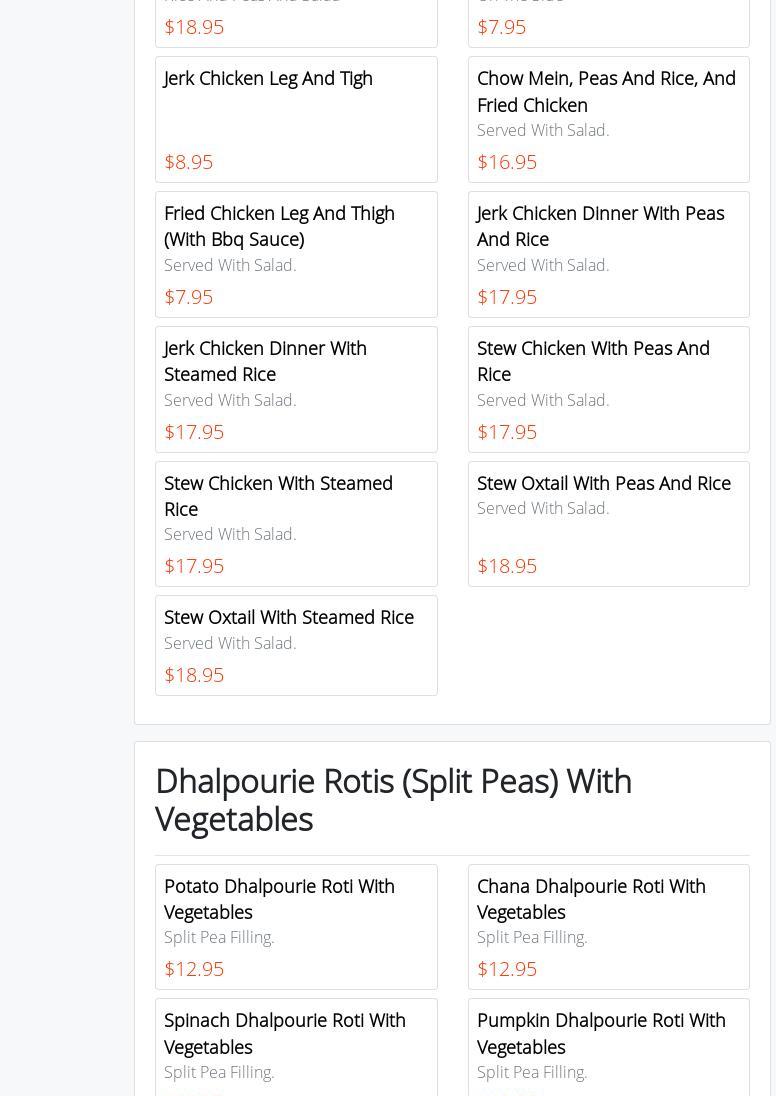Click the $8.95 price under Jerk Chicken Leg
The width and height of the screenshot is (776, 1096).
pos(189,162)
